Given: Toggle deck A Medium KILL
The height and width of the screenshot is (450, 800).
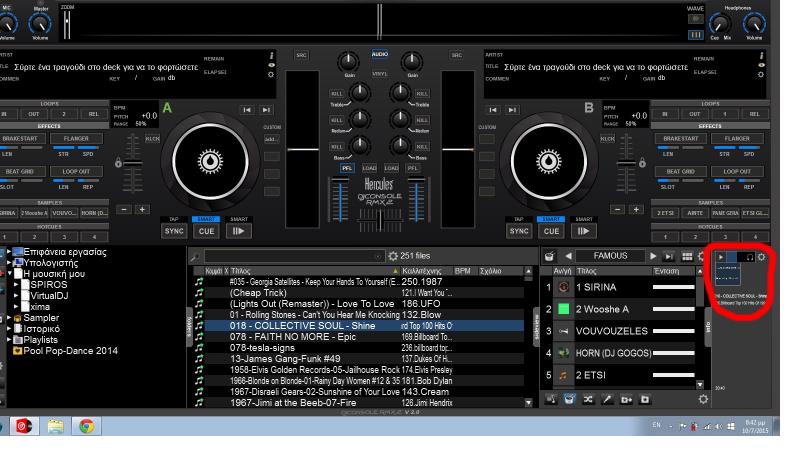Looking at the screenshot, I should tap(337, 120).
